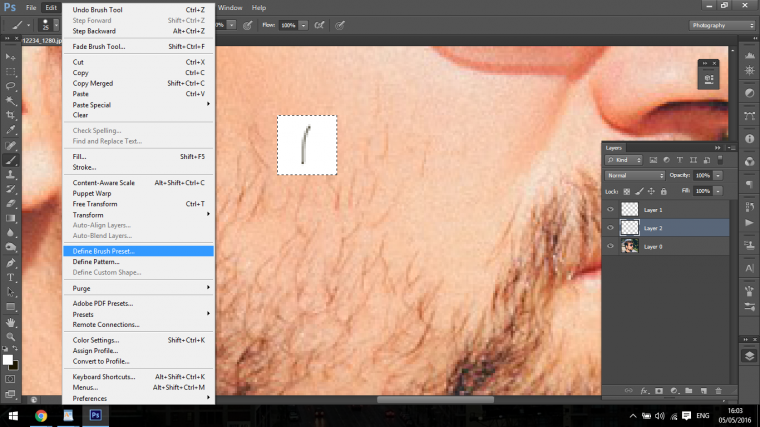This screenshot has width=760, height=427.
Task: Select the History Brush tool
Action: (x=10, y=189)
